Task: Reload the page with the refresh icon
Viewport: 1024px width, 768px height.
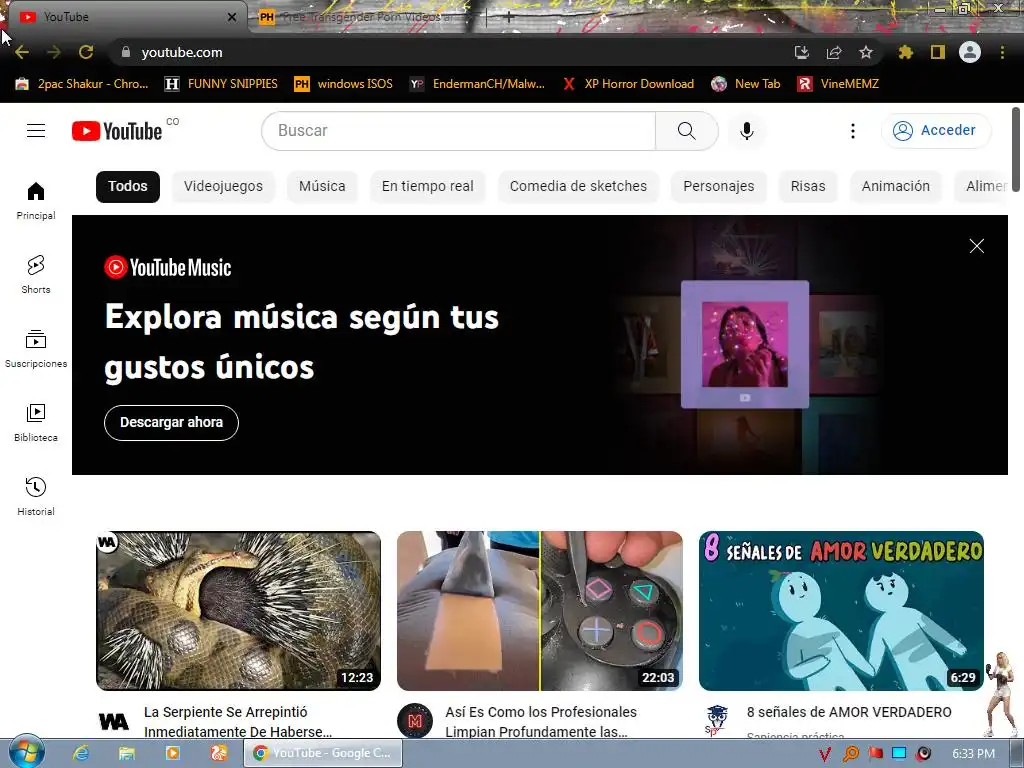Action: [x=86, y=52]
